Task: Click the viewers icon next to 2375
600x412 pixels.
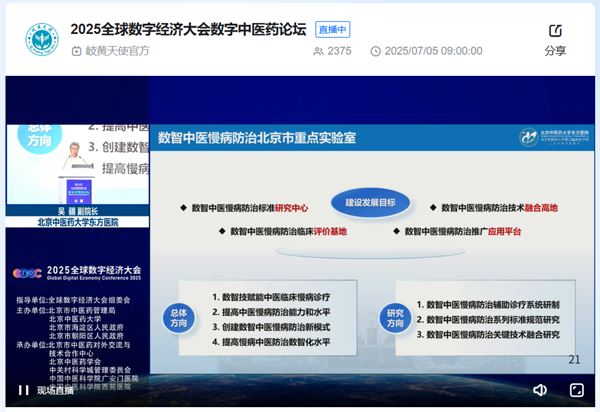Action: pos(318,51)
